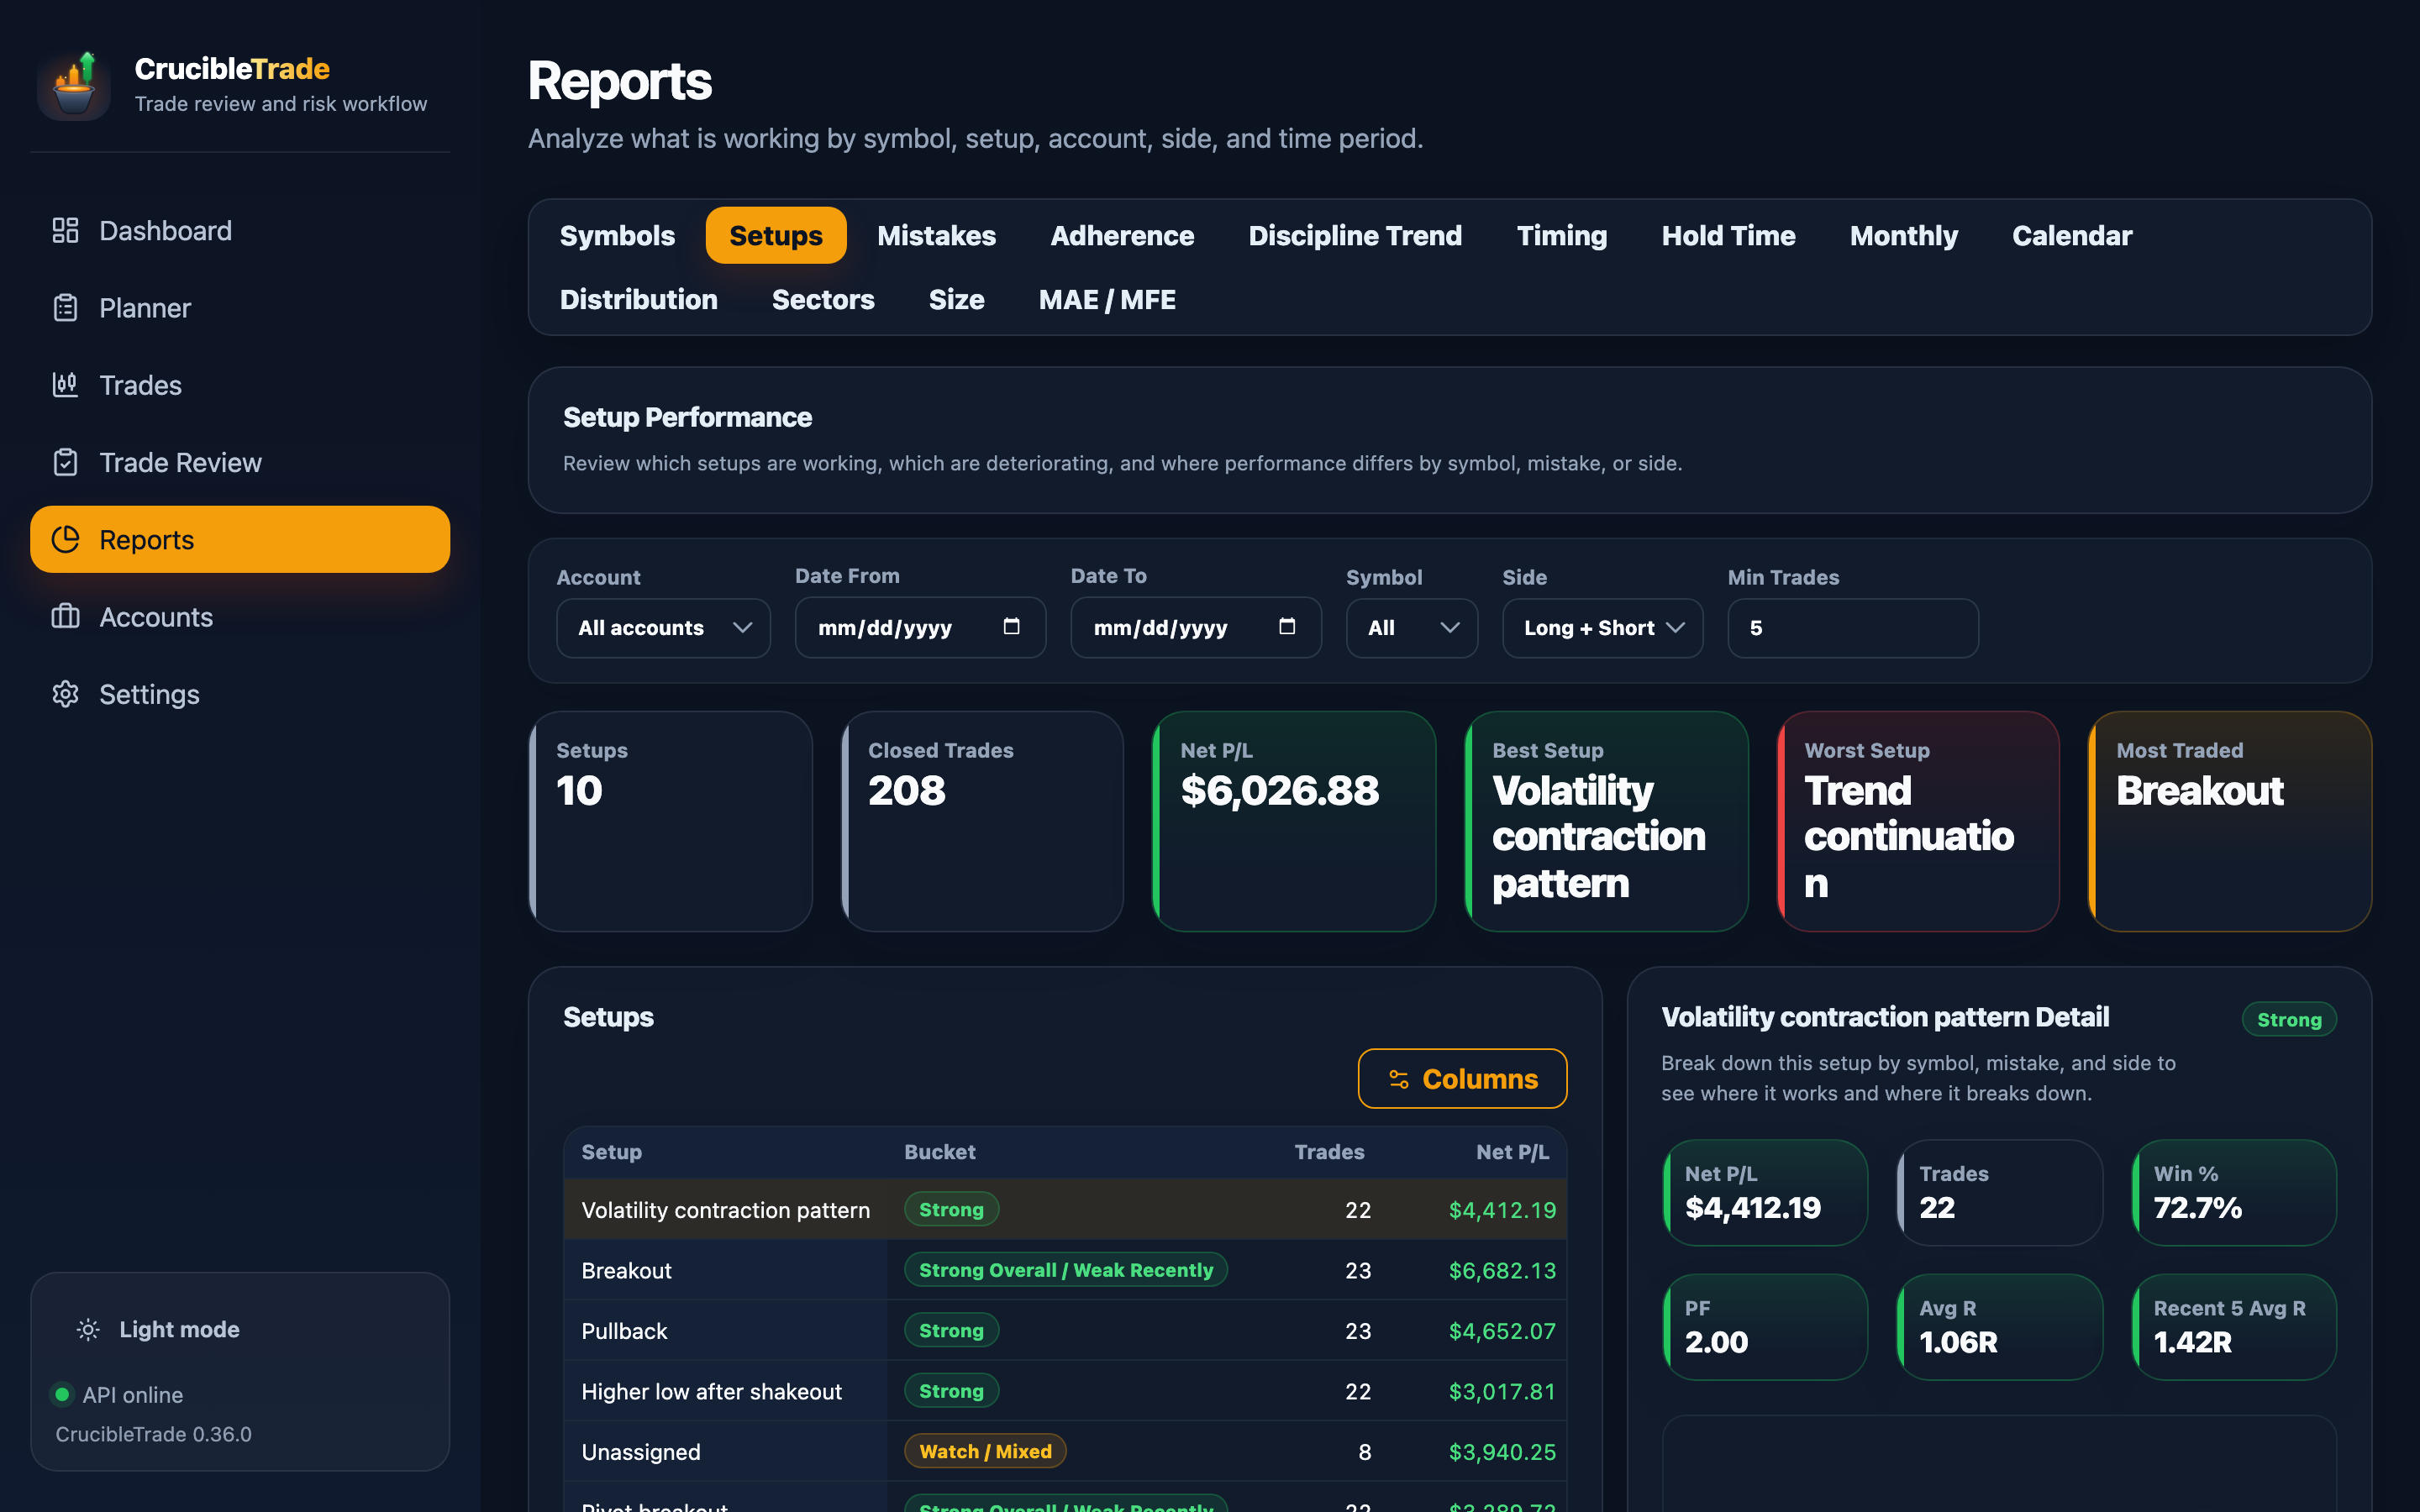Open Accounts page in sidebar
This screenshot has width=2420, height=1512.
point(240,616)
